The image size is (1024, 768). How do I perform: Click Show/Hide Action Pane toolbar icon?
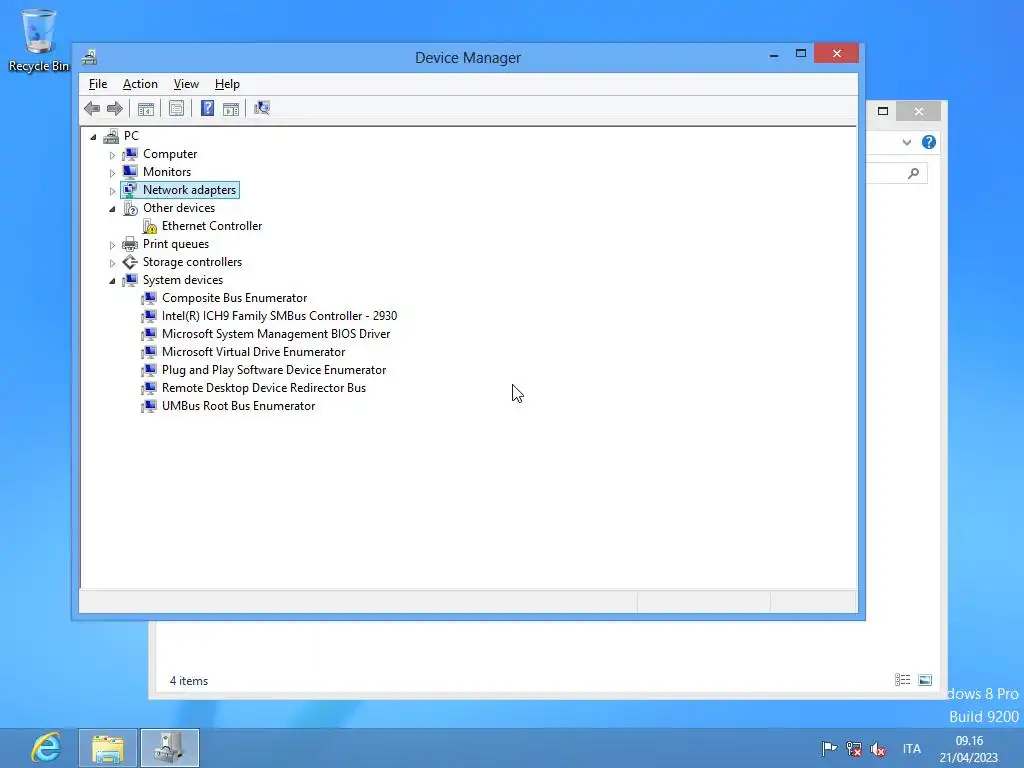pyautogui.click(x=231, y=108)
